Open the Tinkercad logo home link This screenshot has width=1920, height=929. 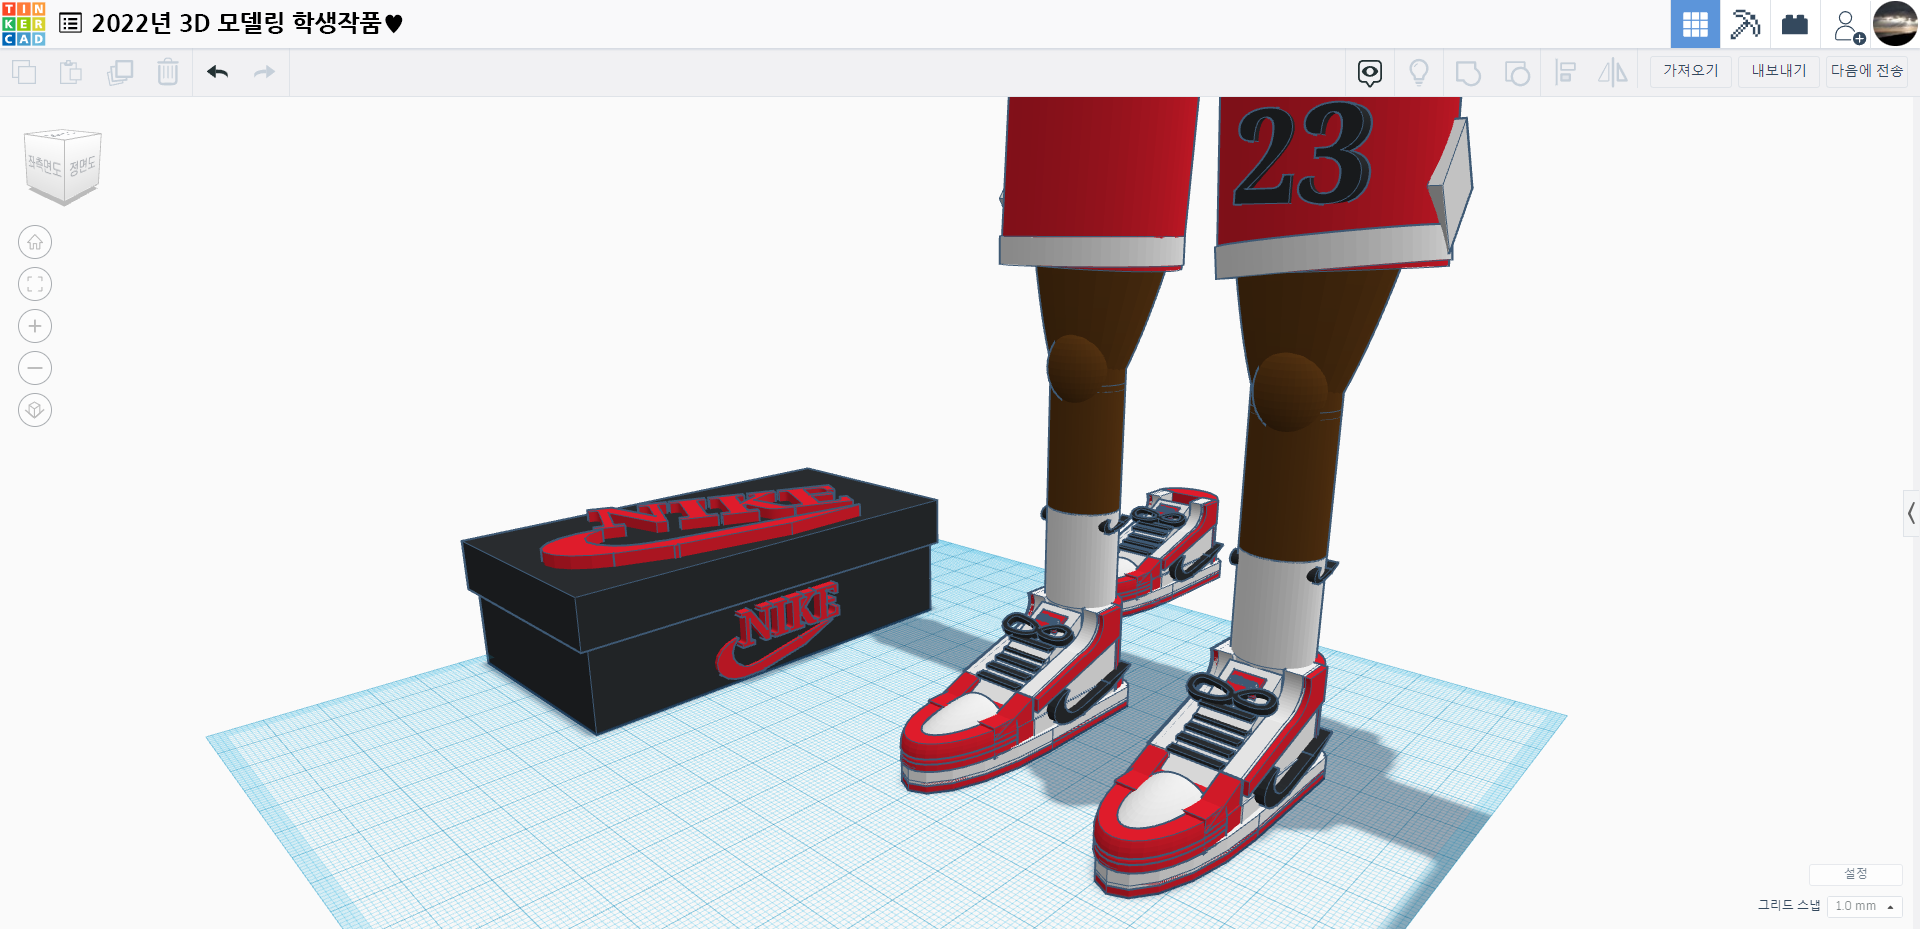pyautogui.click(x=24, y=24)
